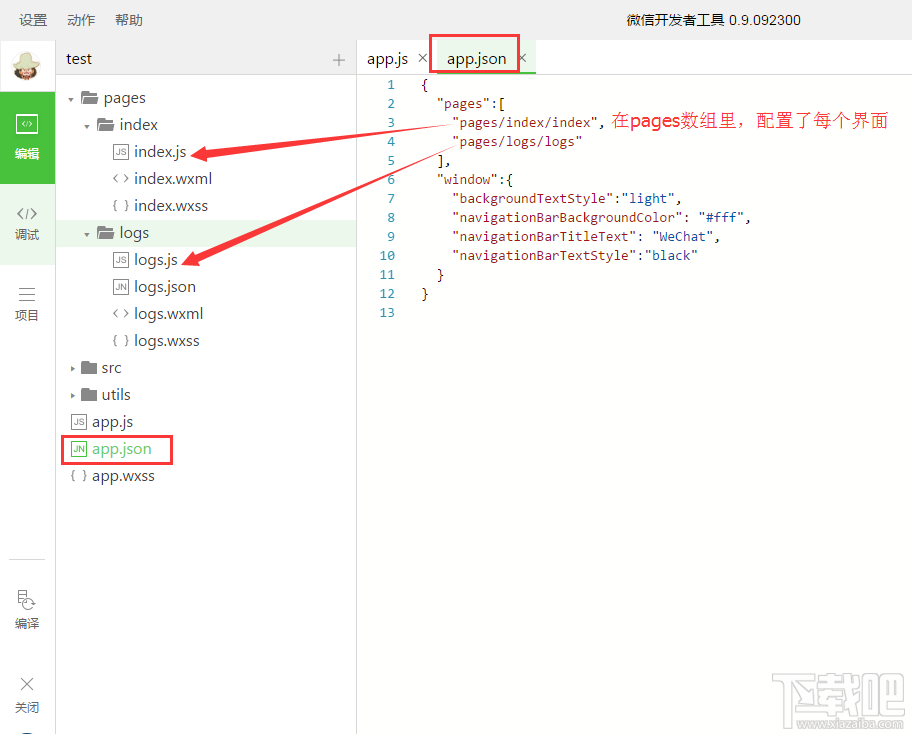Open index.wxss file
Viewport: 912px width, 734px height.
pyautogui.click(x=170, y=205)
